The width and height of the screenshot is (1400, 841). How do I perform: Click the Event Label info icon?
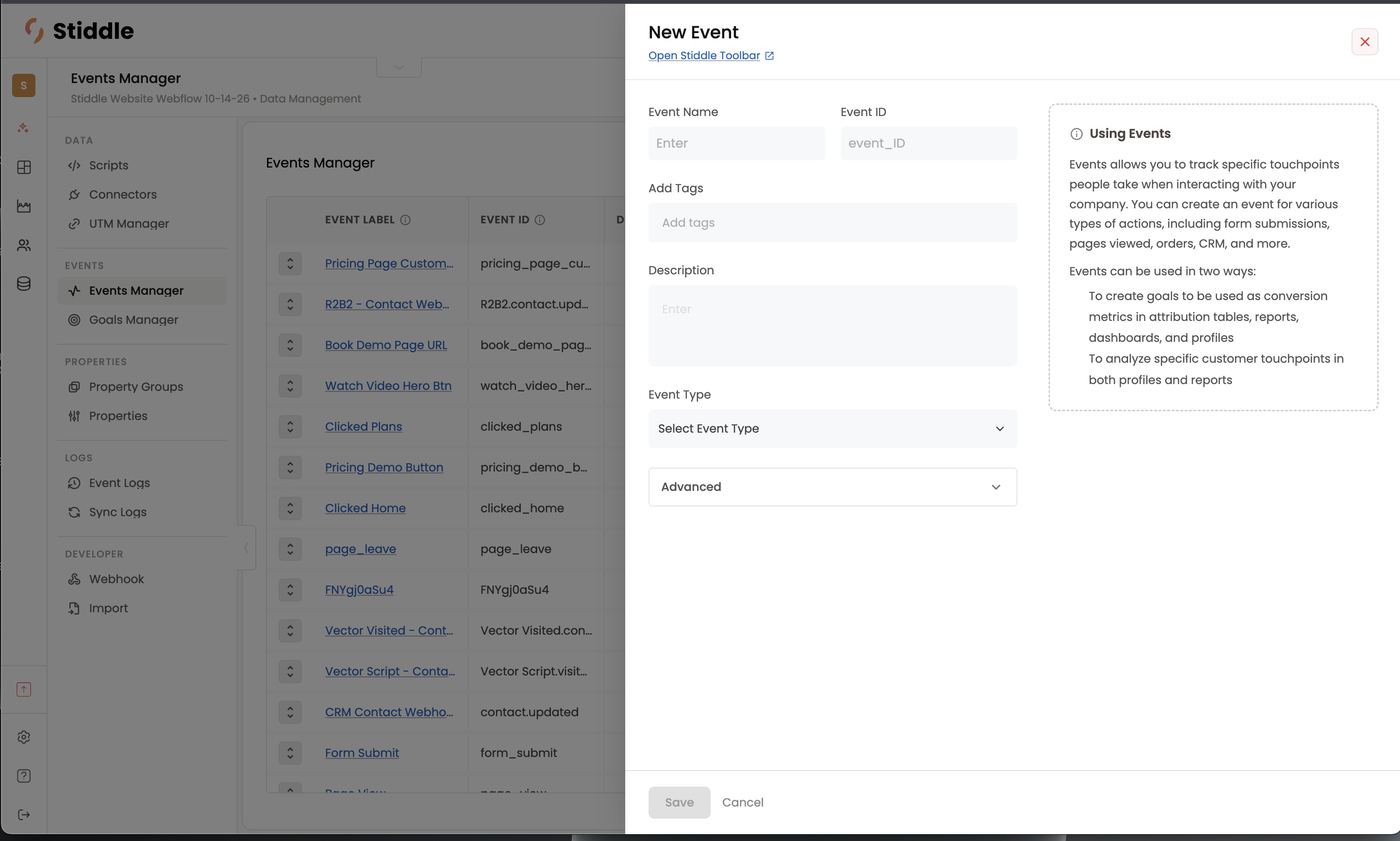pos(405,220)
